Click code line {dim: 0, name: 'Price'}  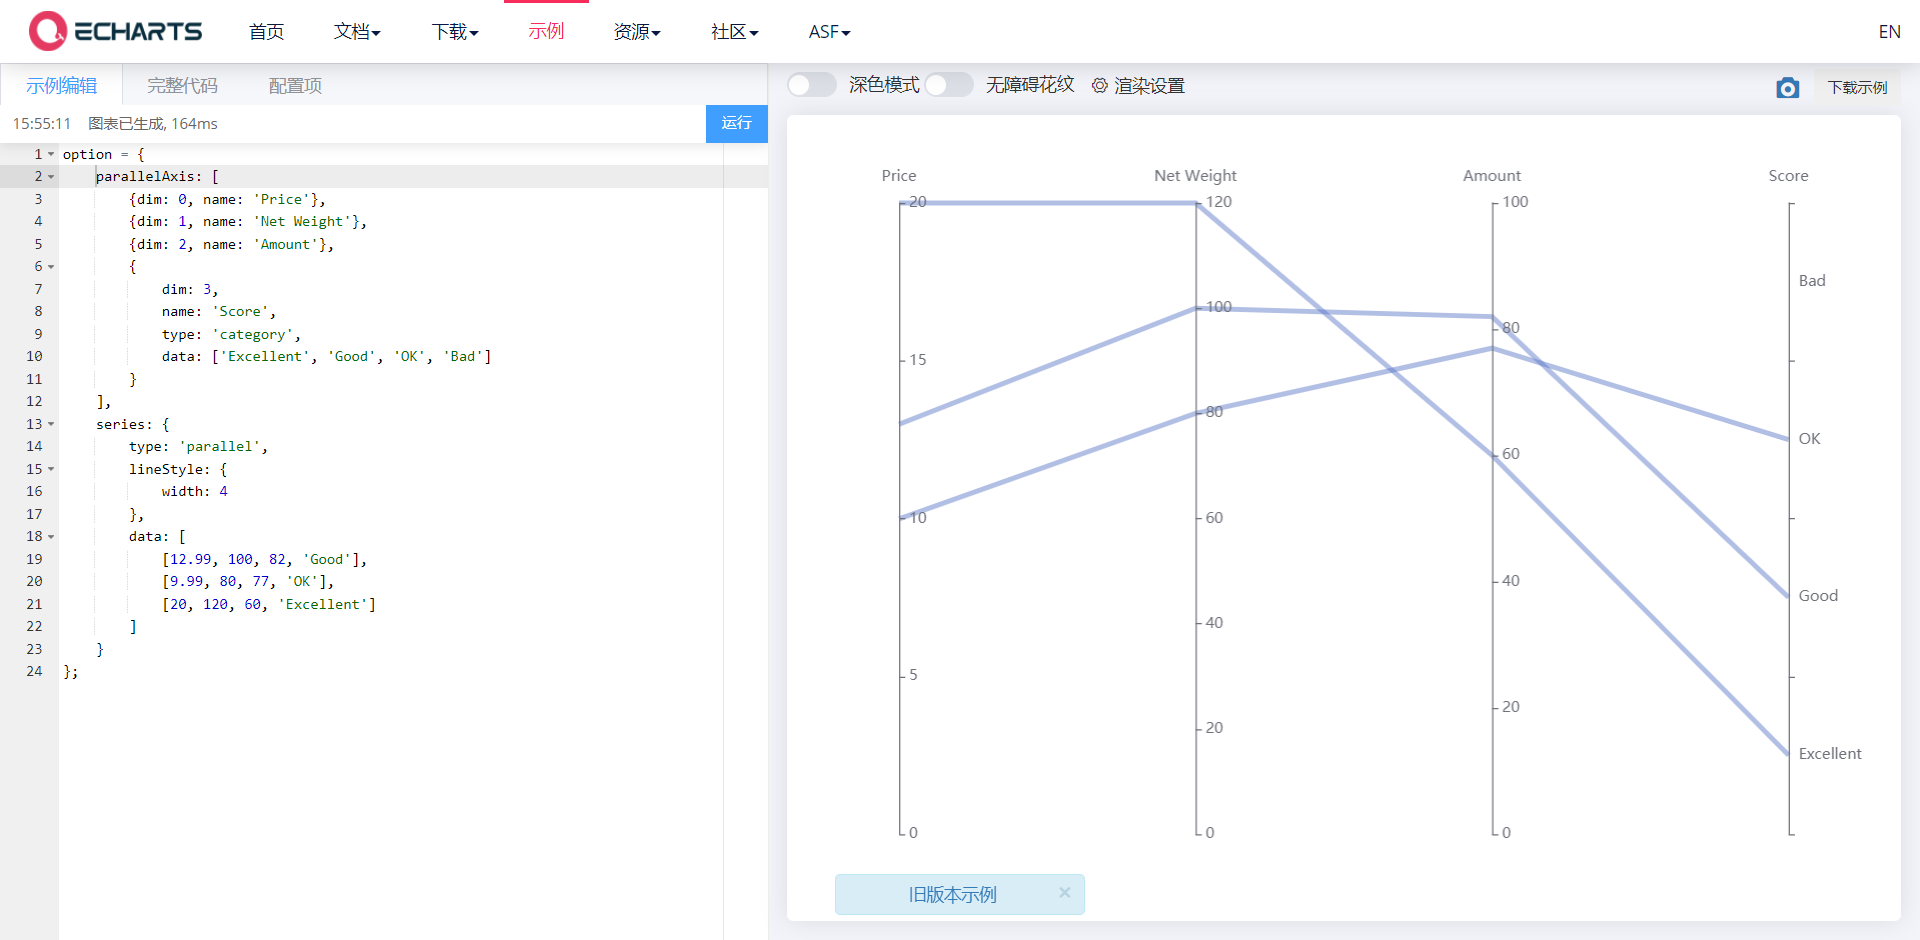(x=227, y=199)
